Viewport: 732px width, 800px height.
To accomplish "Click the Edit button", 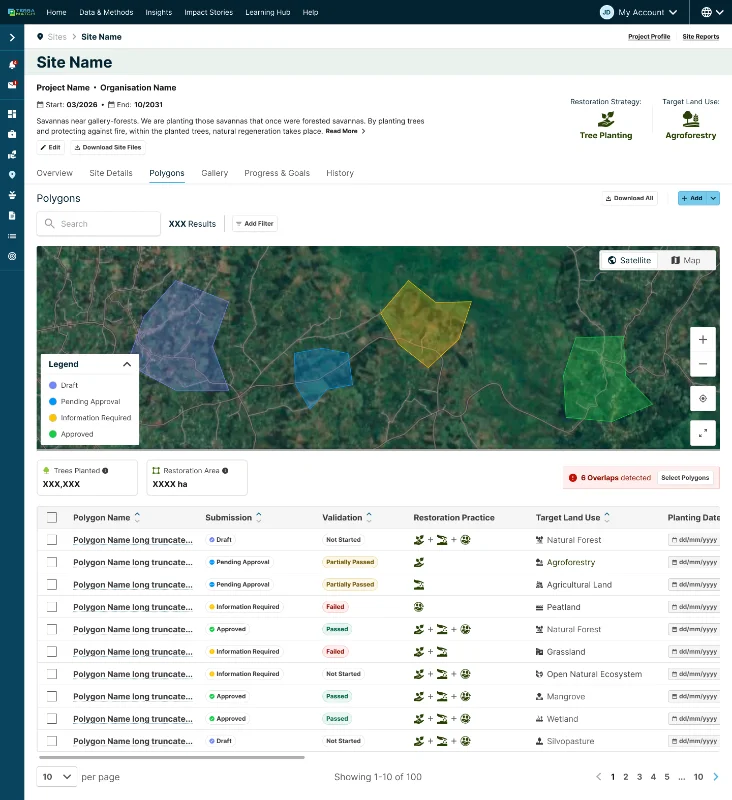I will (x=51, y=147).
